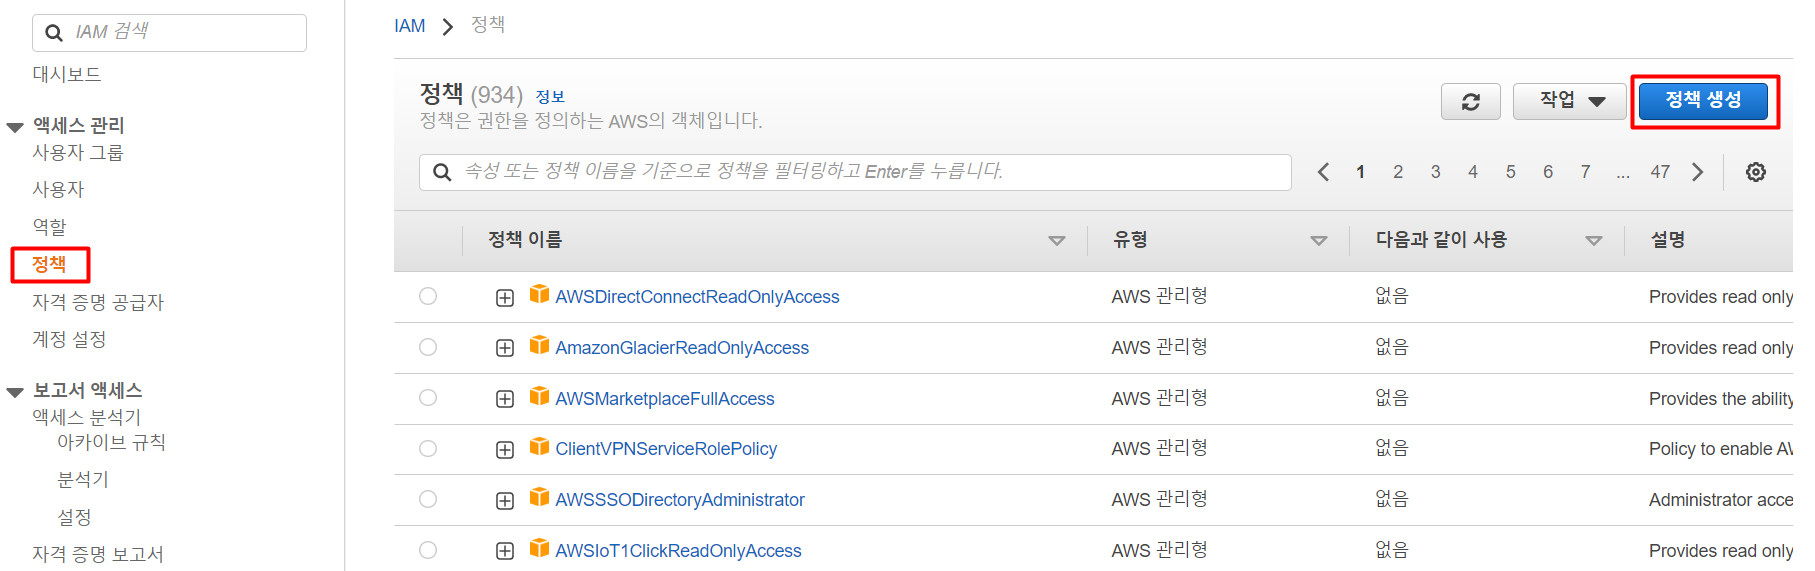Image resolution: width=1815 pixels, height=571 pixels.
Task: Open 정책 in the sidebar
Action: click(x=49, y=264)
